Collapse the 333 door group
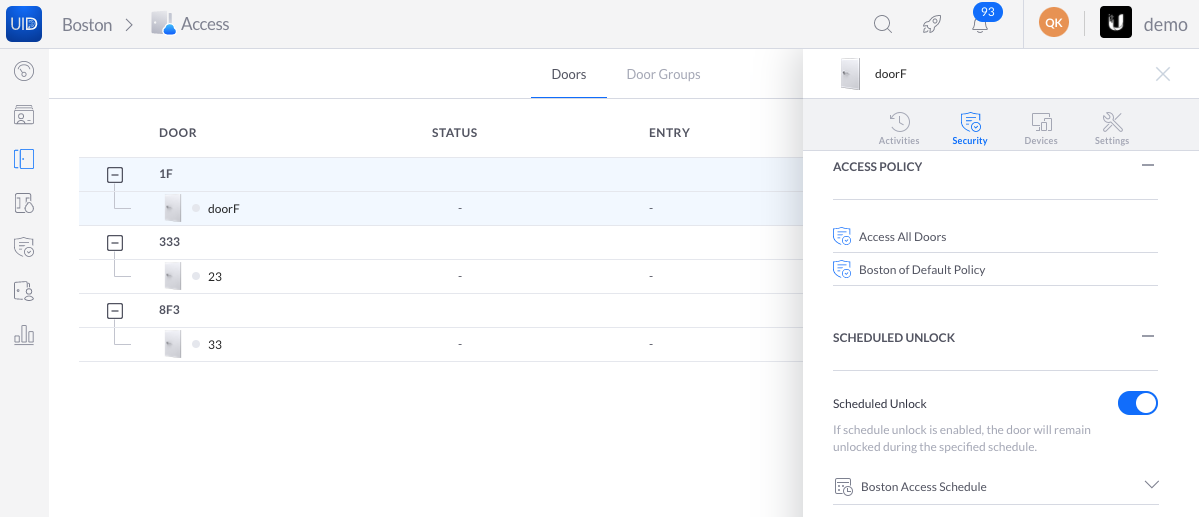1199x517 pixels. (114, 242)
